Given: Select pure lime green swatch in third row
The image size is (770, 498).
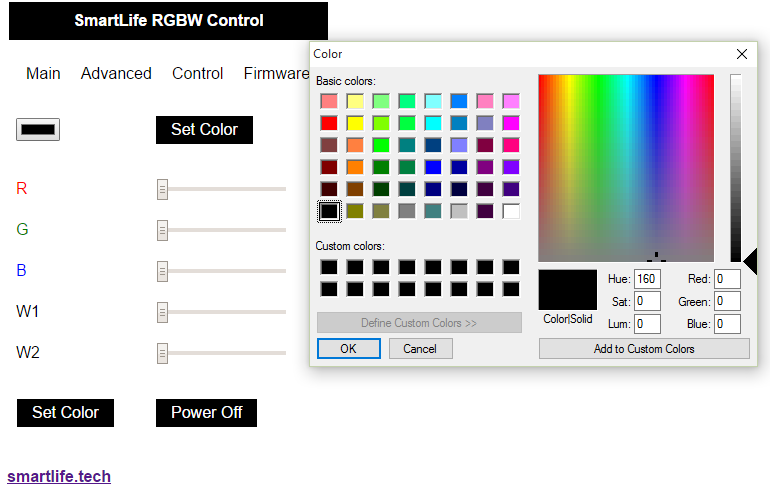Looking at the screenshot, I should coord(381,145).
